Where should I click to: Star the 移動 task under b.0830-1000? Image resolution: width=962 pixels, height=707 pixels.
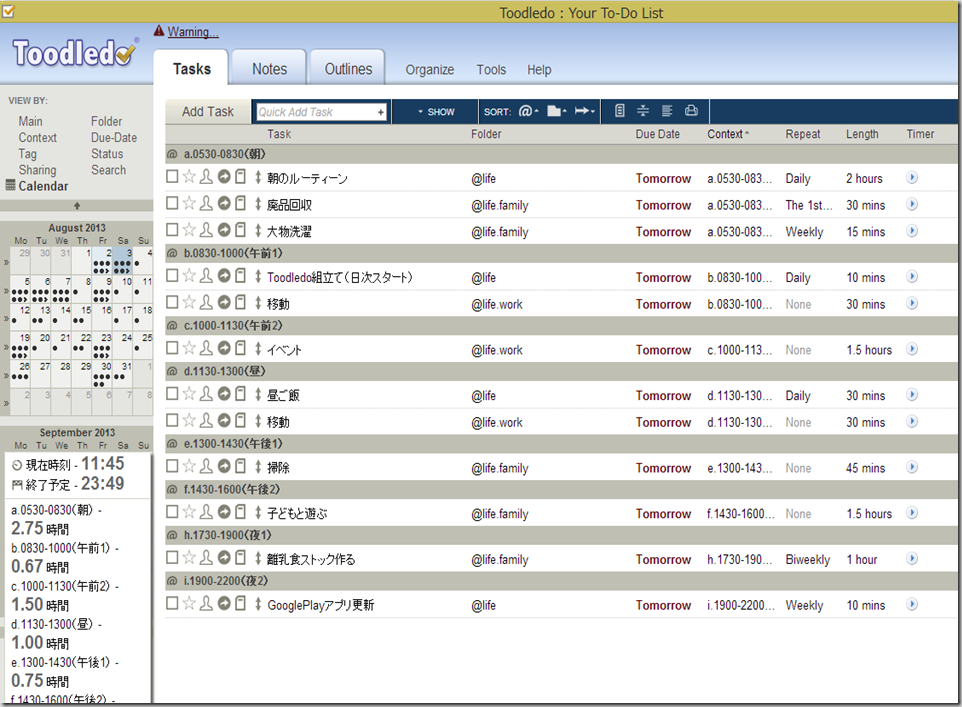coord(189,303)
